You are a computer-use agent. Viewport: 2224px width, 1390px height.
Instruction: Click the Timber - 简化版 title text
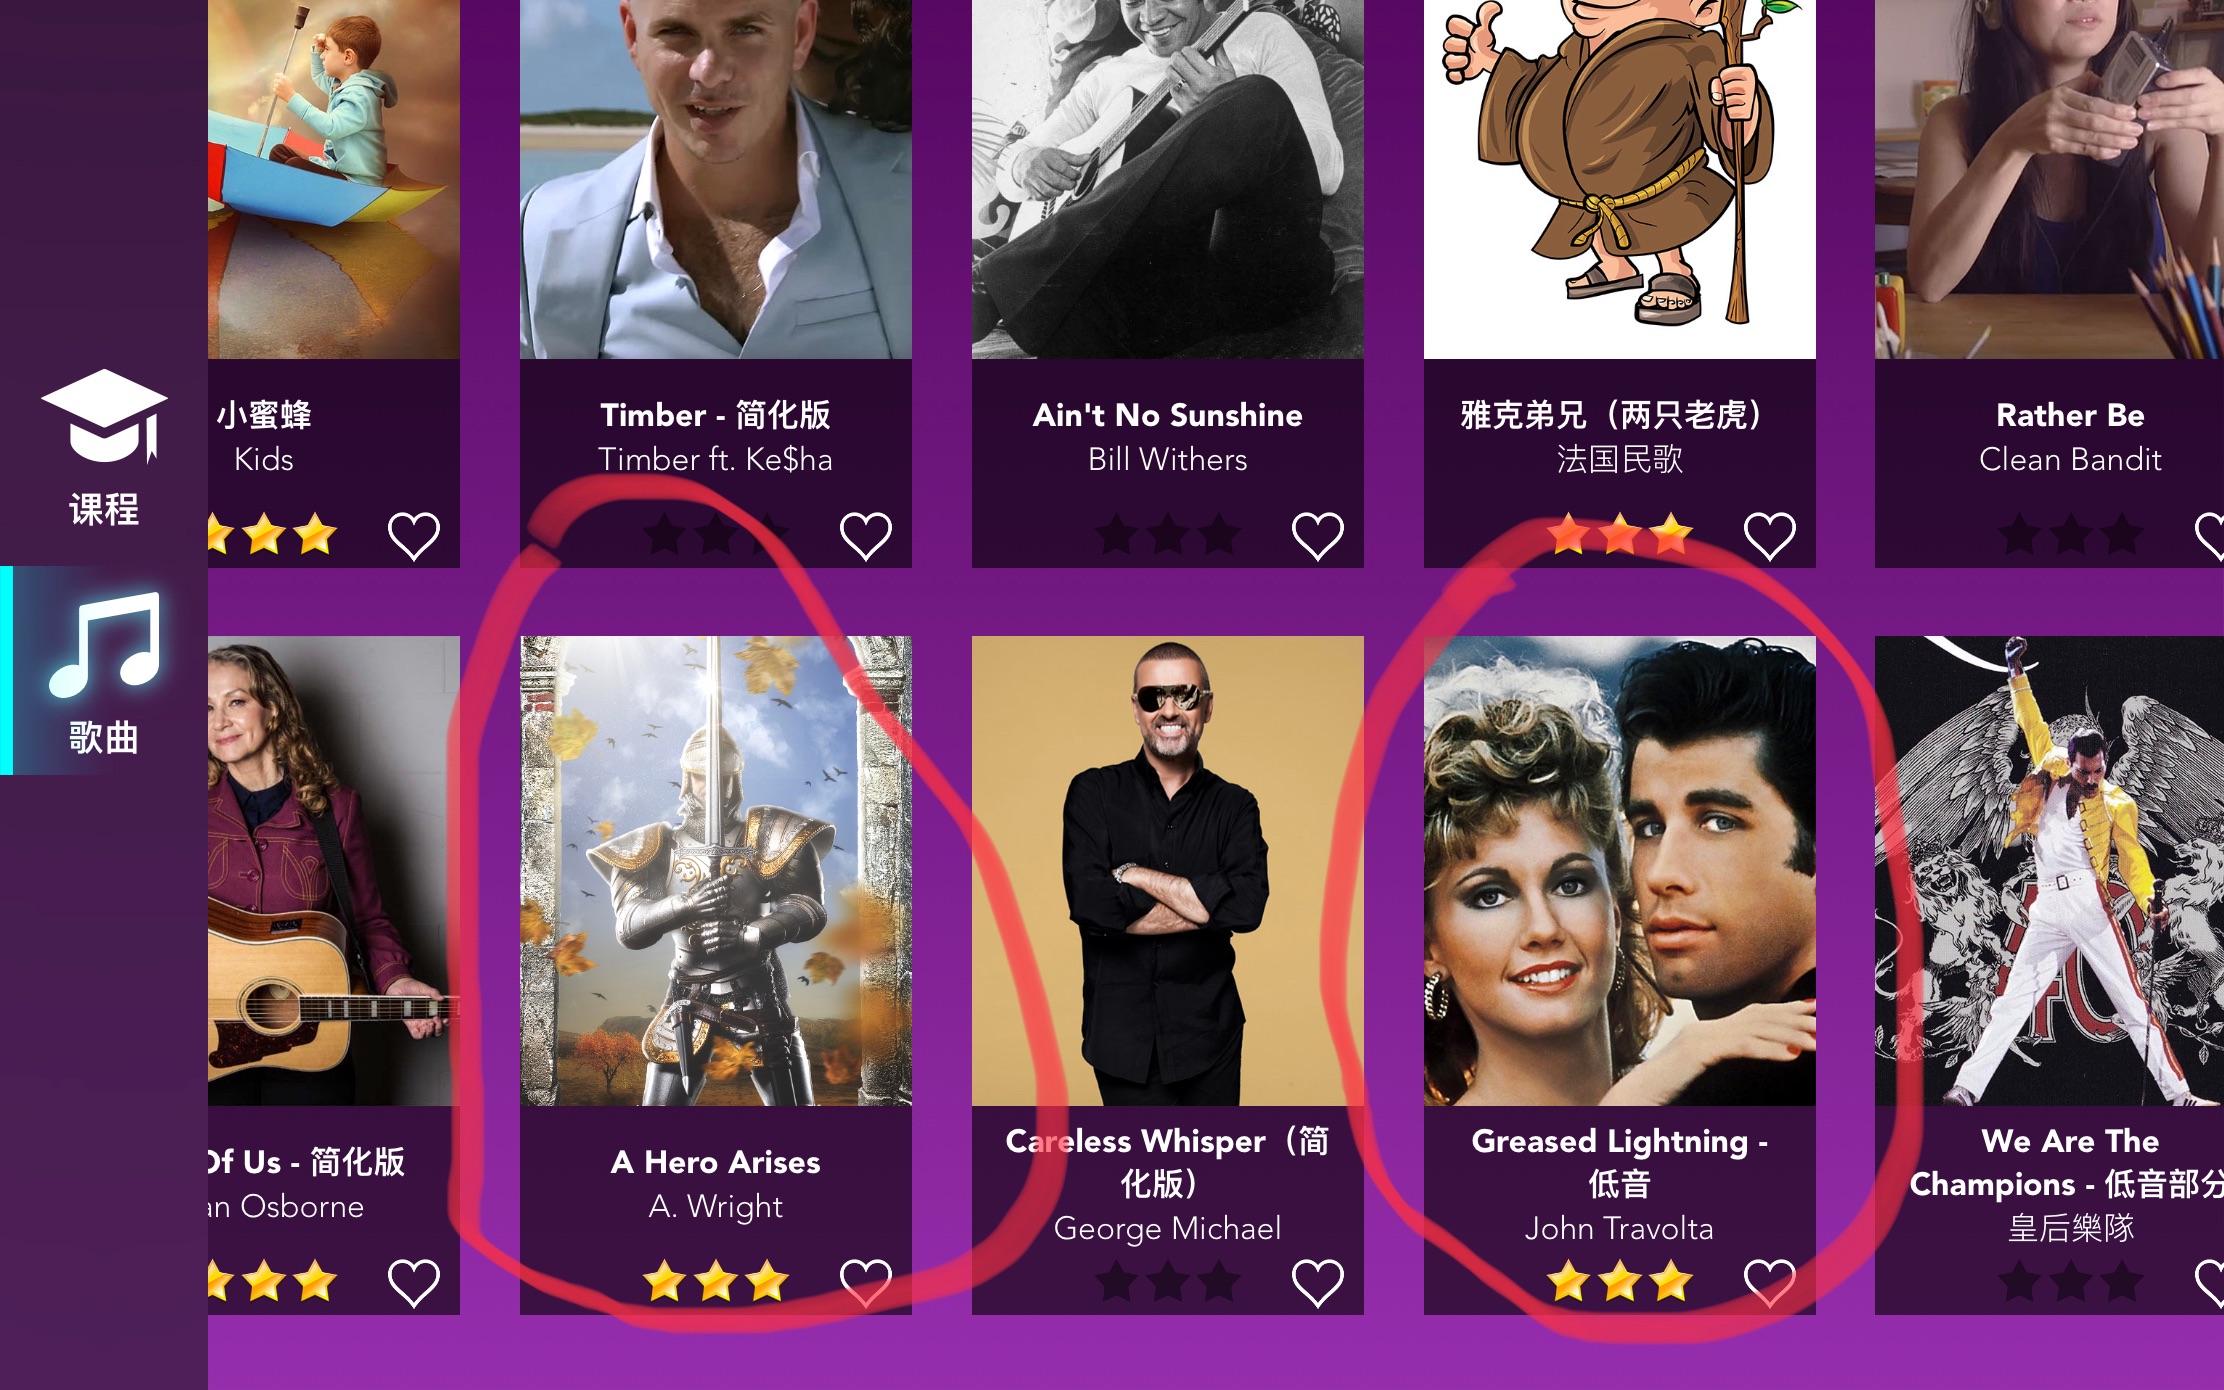pos(716,415)
